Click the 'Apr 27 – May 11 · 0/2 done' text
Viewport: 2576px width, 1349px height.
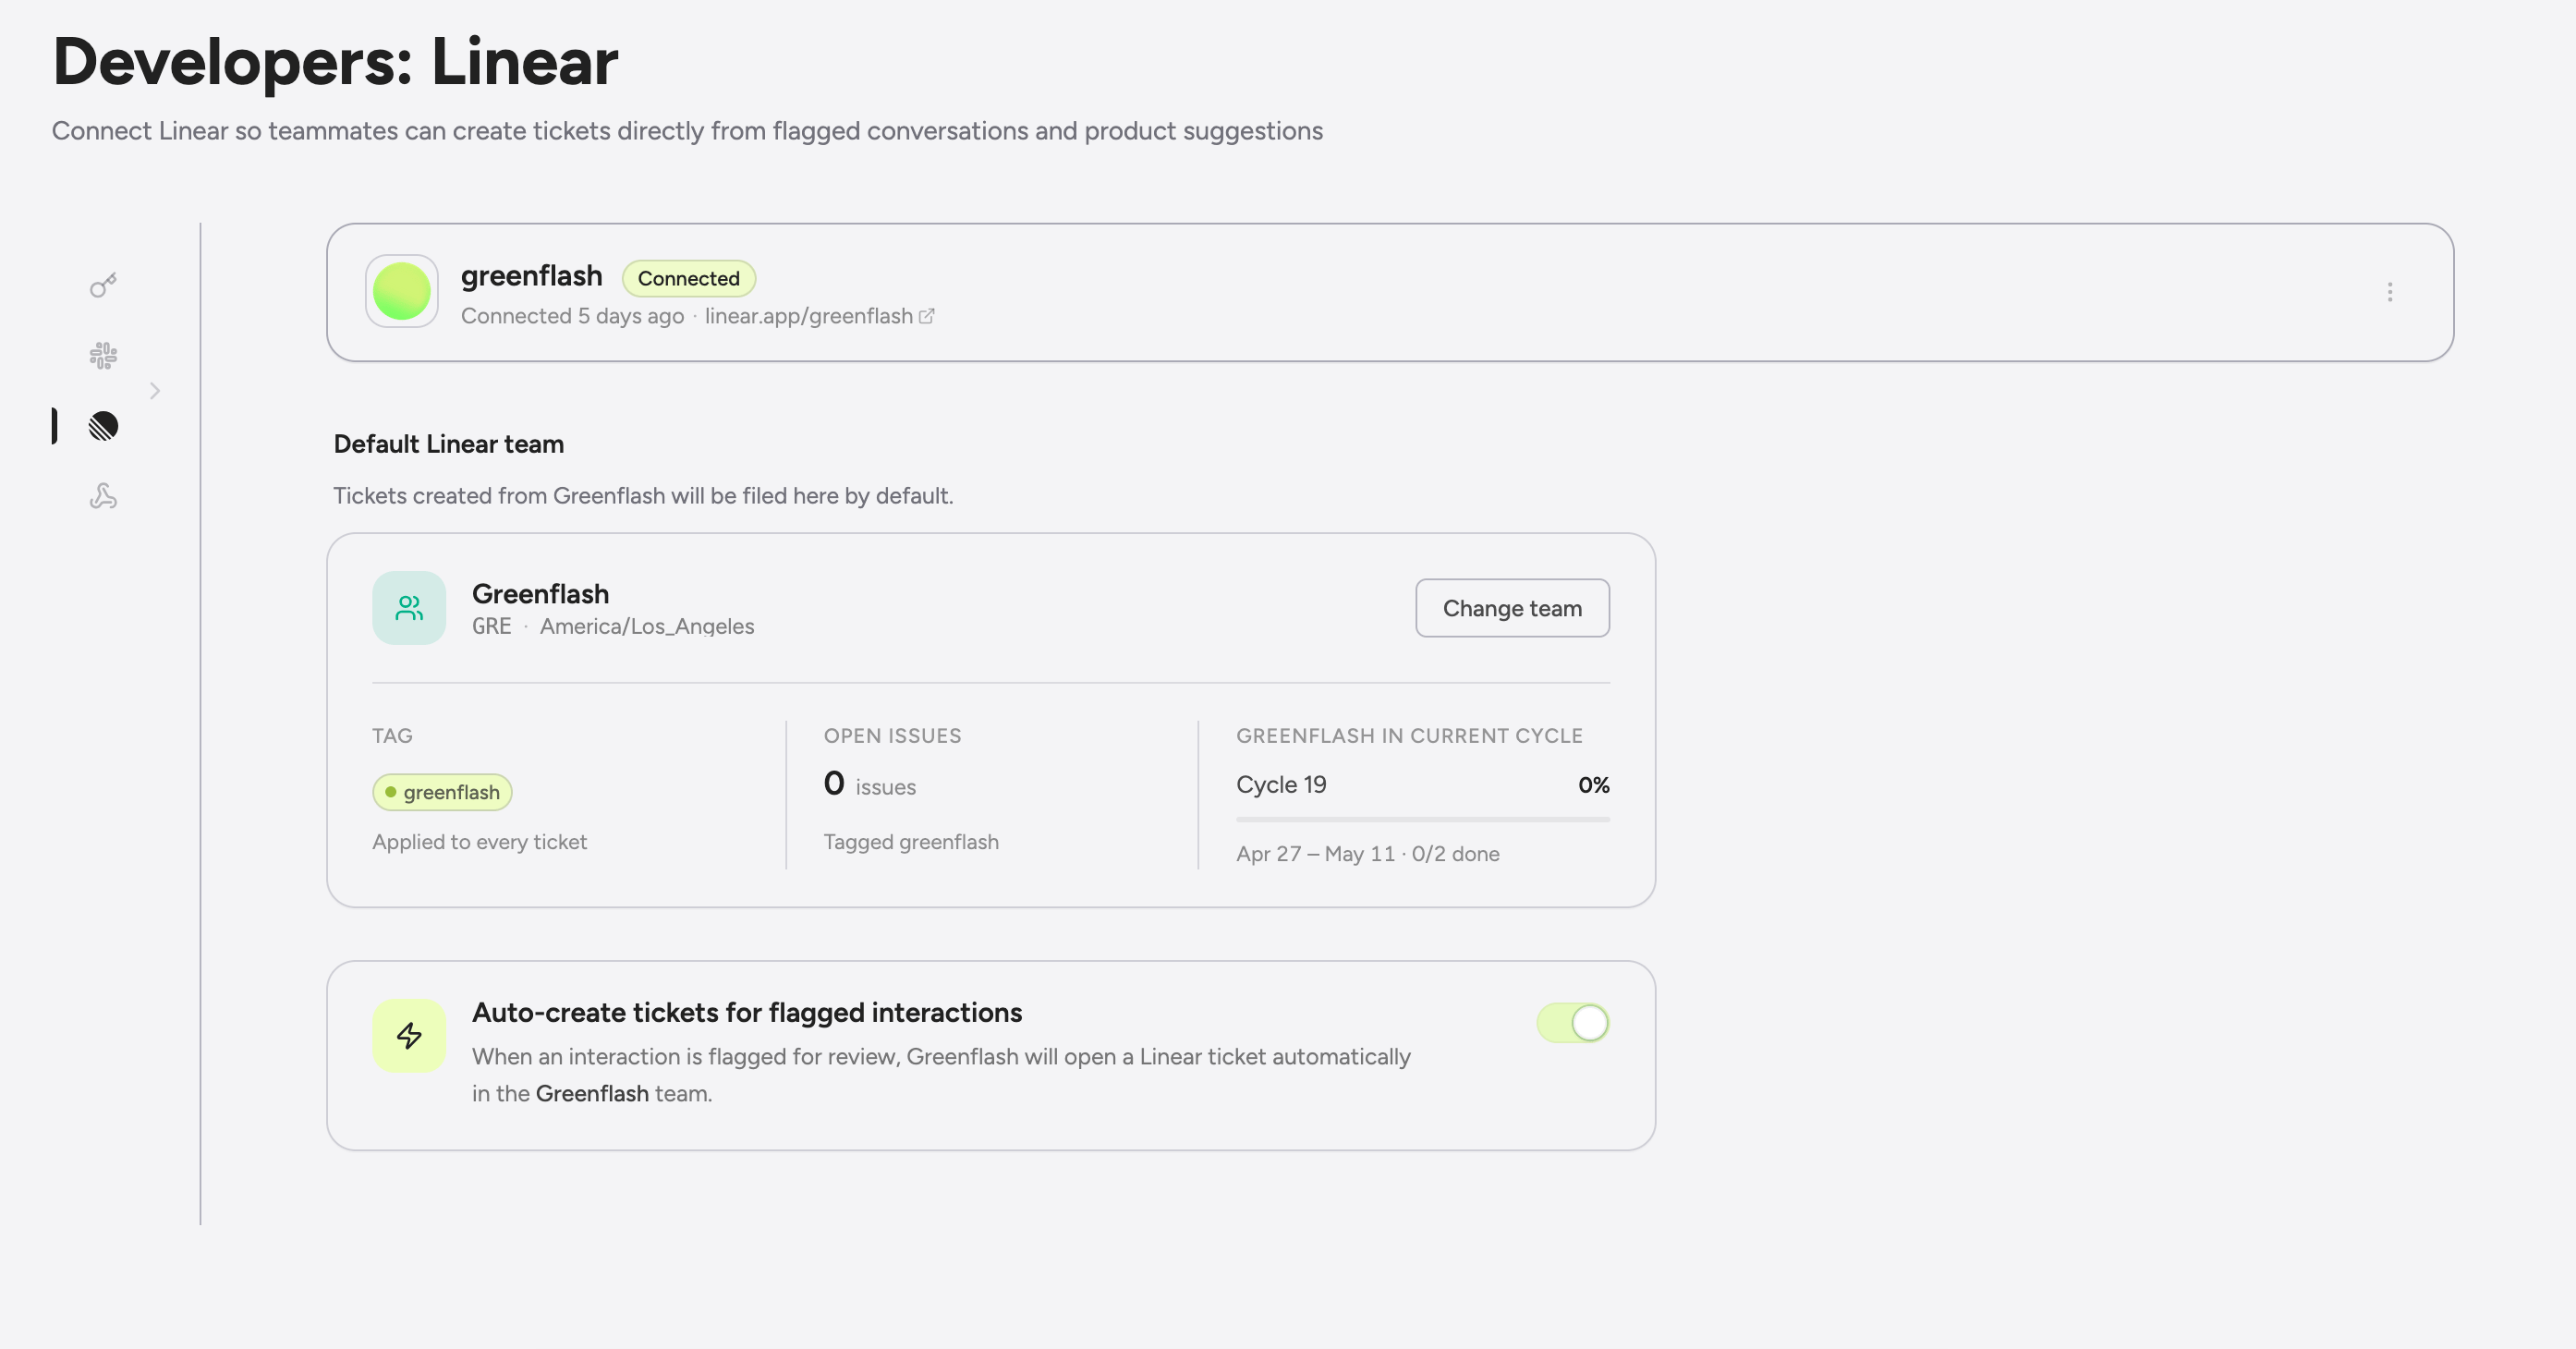(1367, 854)
